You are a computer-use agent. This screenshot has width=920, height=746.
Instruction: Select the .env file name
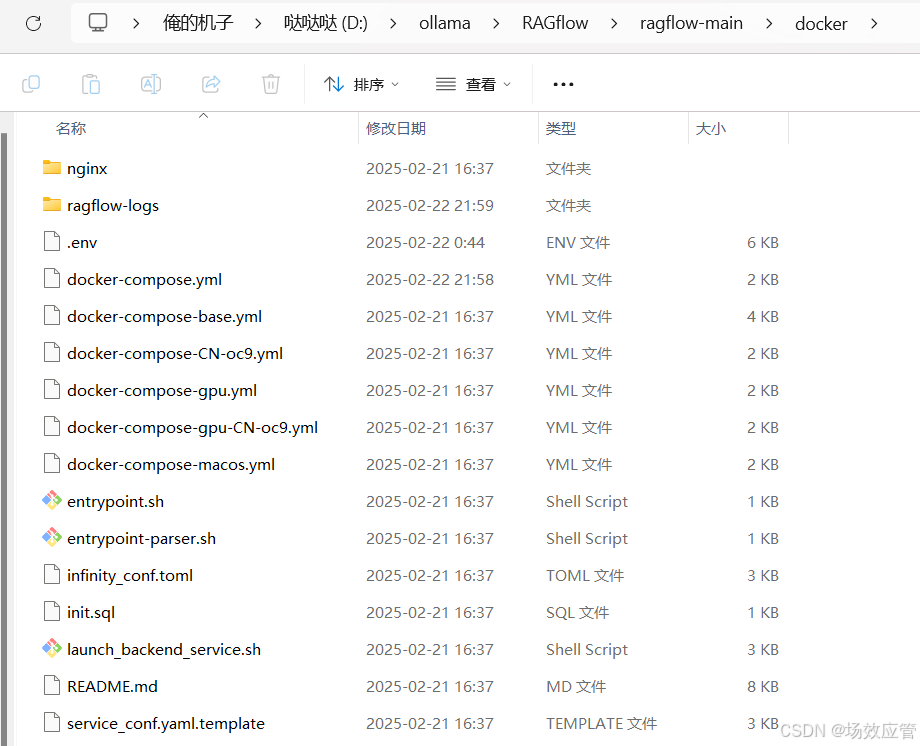[x=82, y=243]
